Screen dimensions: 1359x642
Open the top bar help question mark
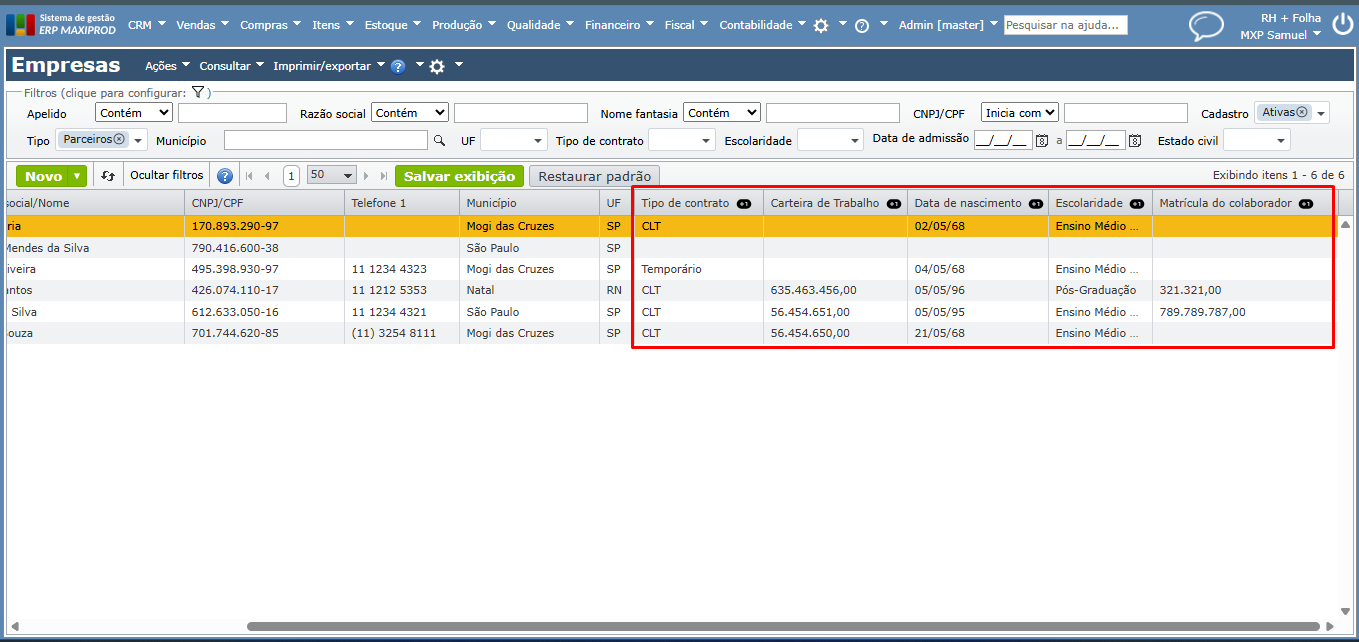coord(862,25)
